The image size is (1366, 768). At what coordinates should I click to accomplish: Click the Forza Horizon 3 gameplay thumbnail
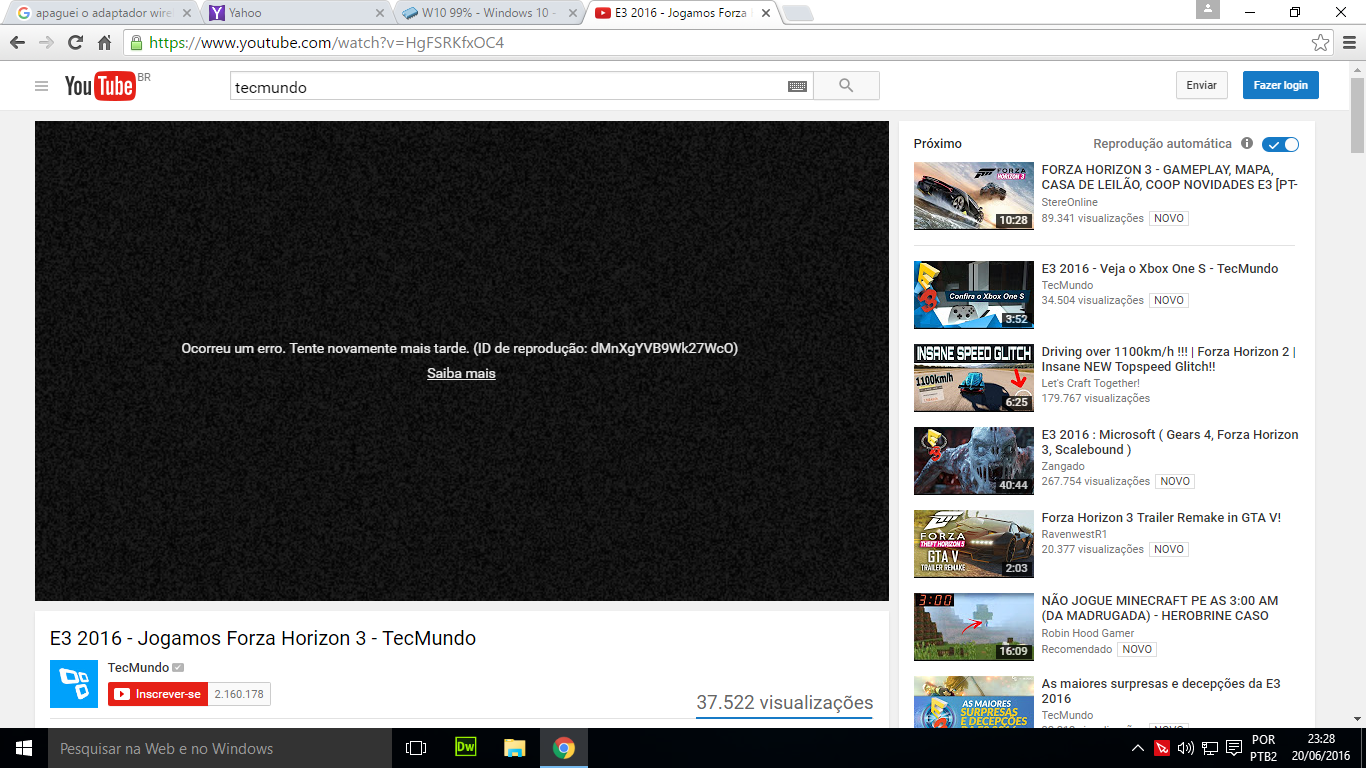pos(974,196)
